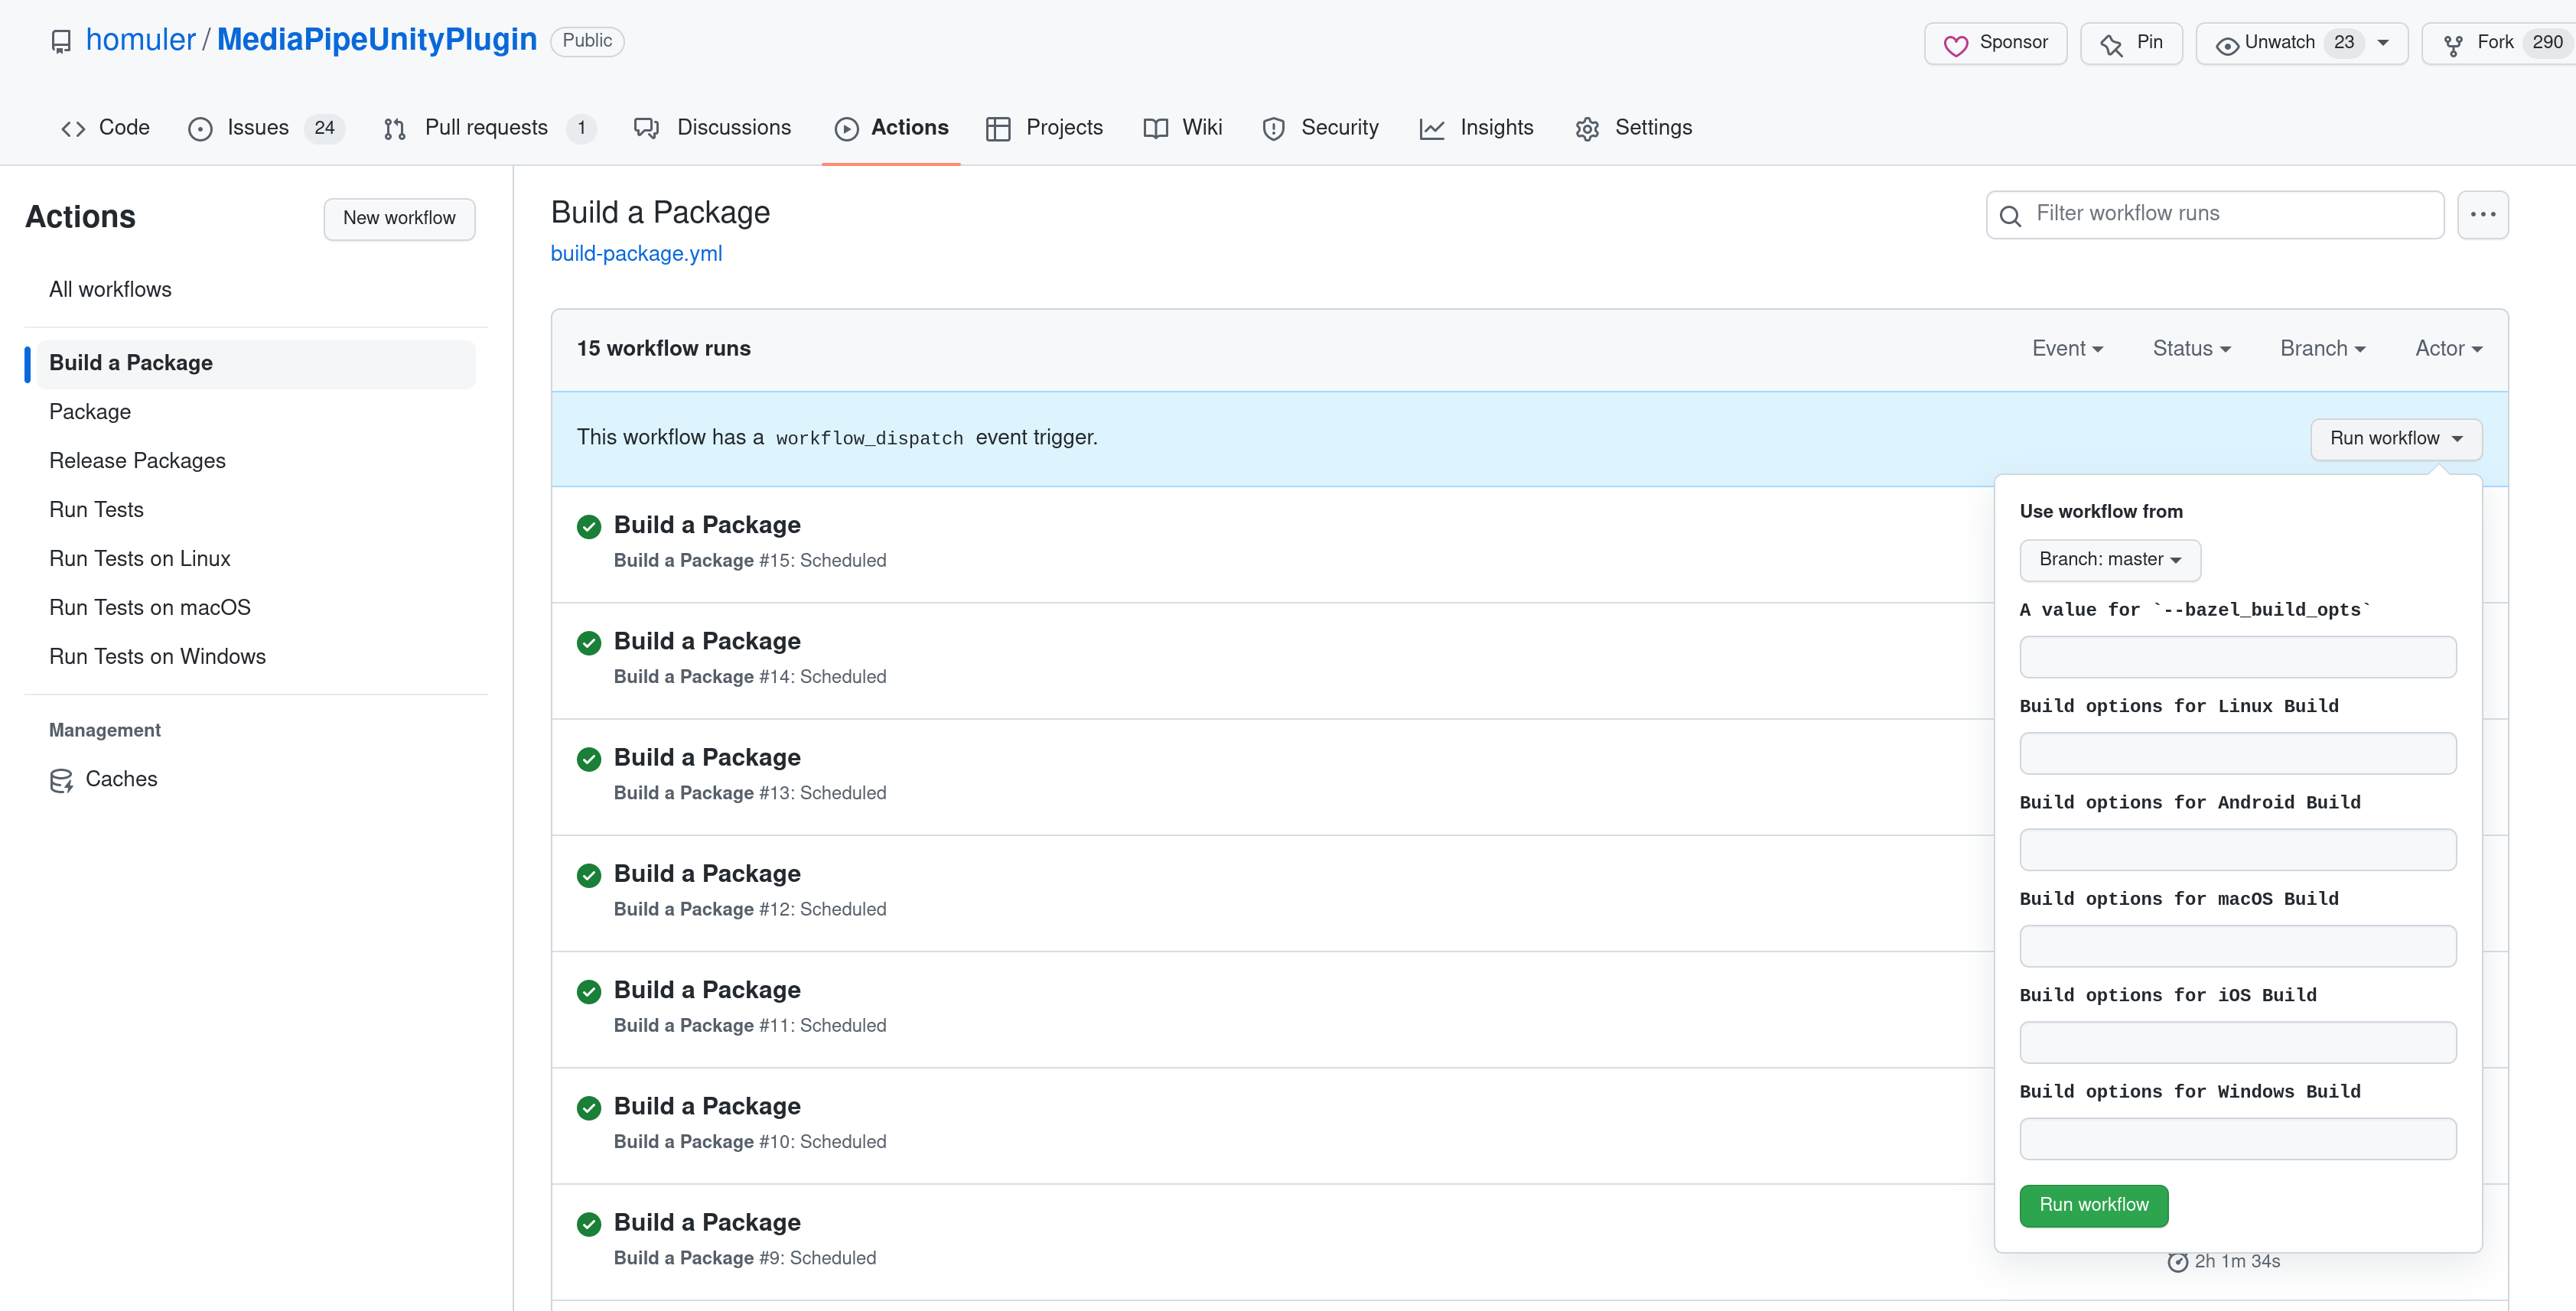This screenshot has height=1311, width=2576.
Task: Click the search magnifier in the filter box
Action: point(2011,215)
